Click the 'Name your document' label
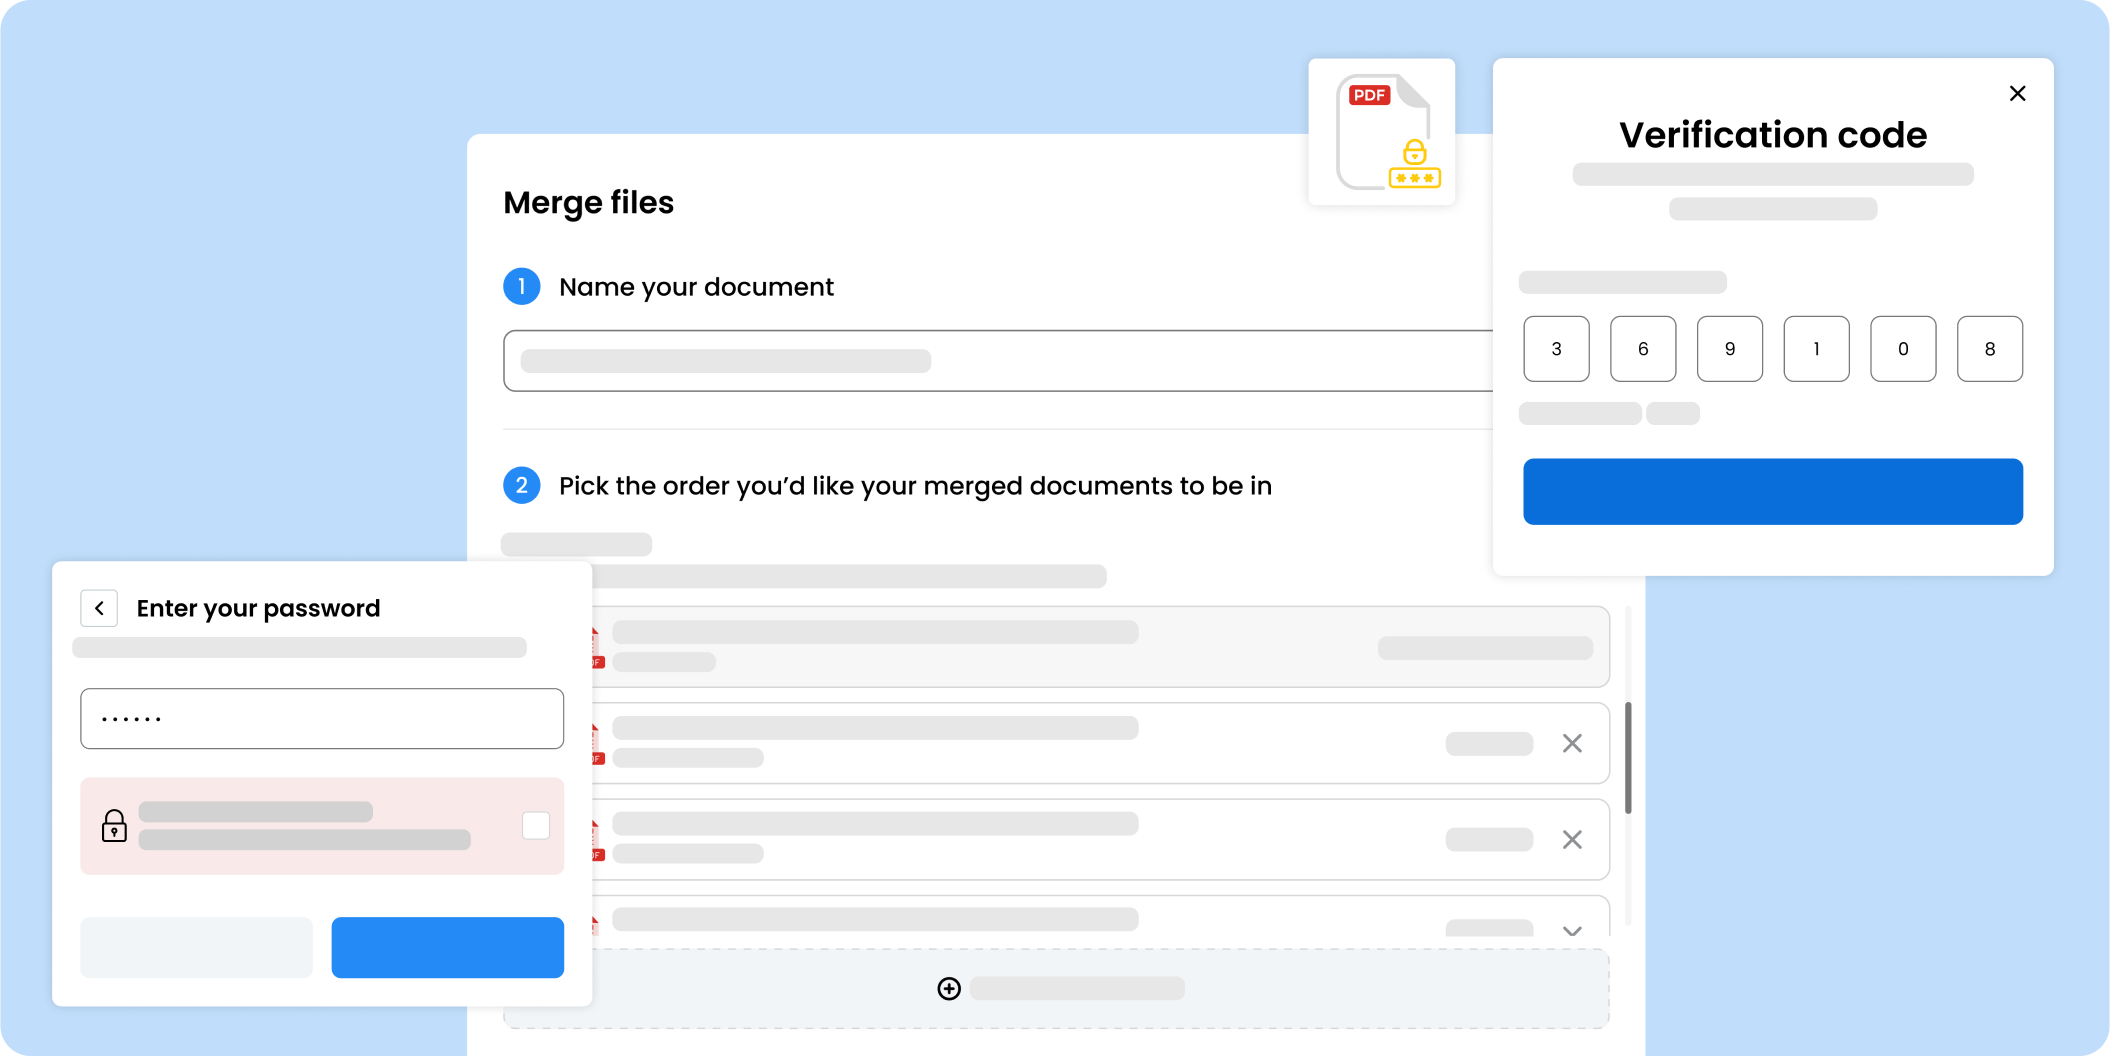Viewport: 2110px width, 1056px height. pos(696,287)
